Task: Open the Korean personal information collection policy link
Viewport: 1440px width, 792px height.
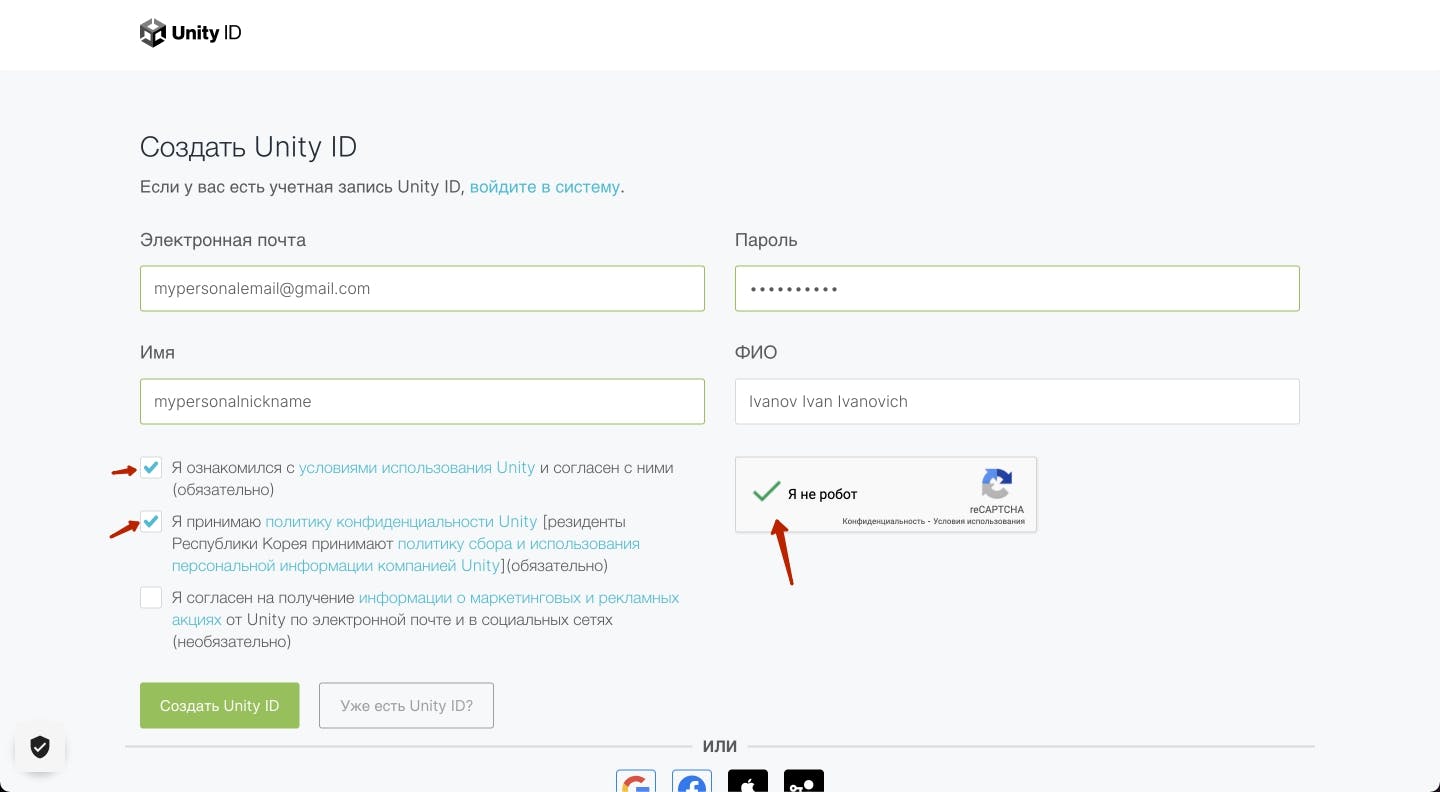Action: coord(406,554)
